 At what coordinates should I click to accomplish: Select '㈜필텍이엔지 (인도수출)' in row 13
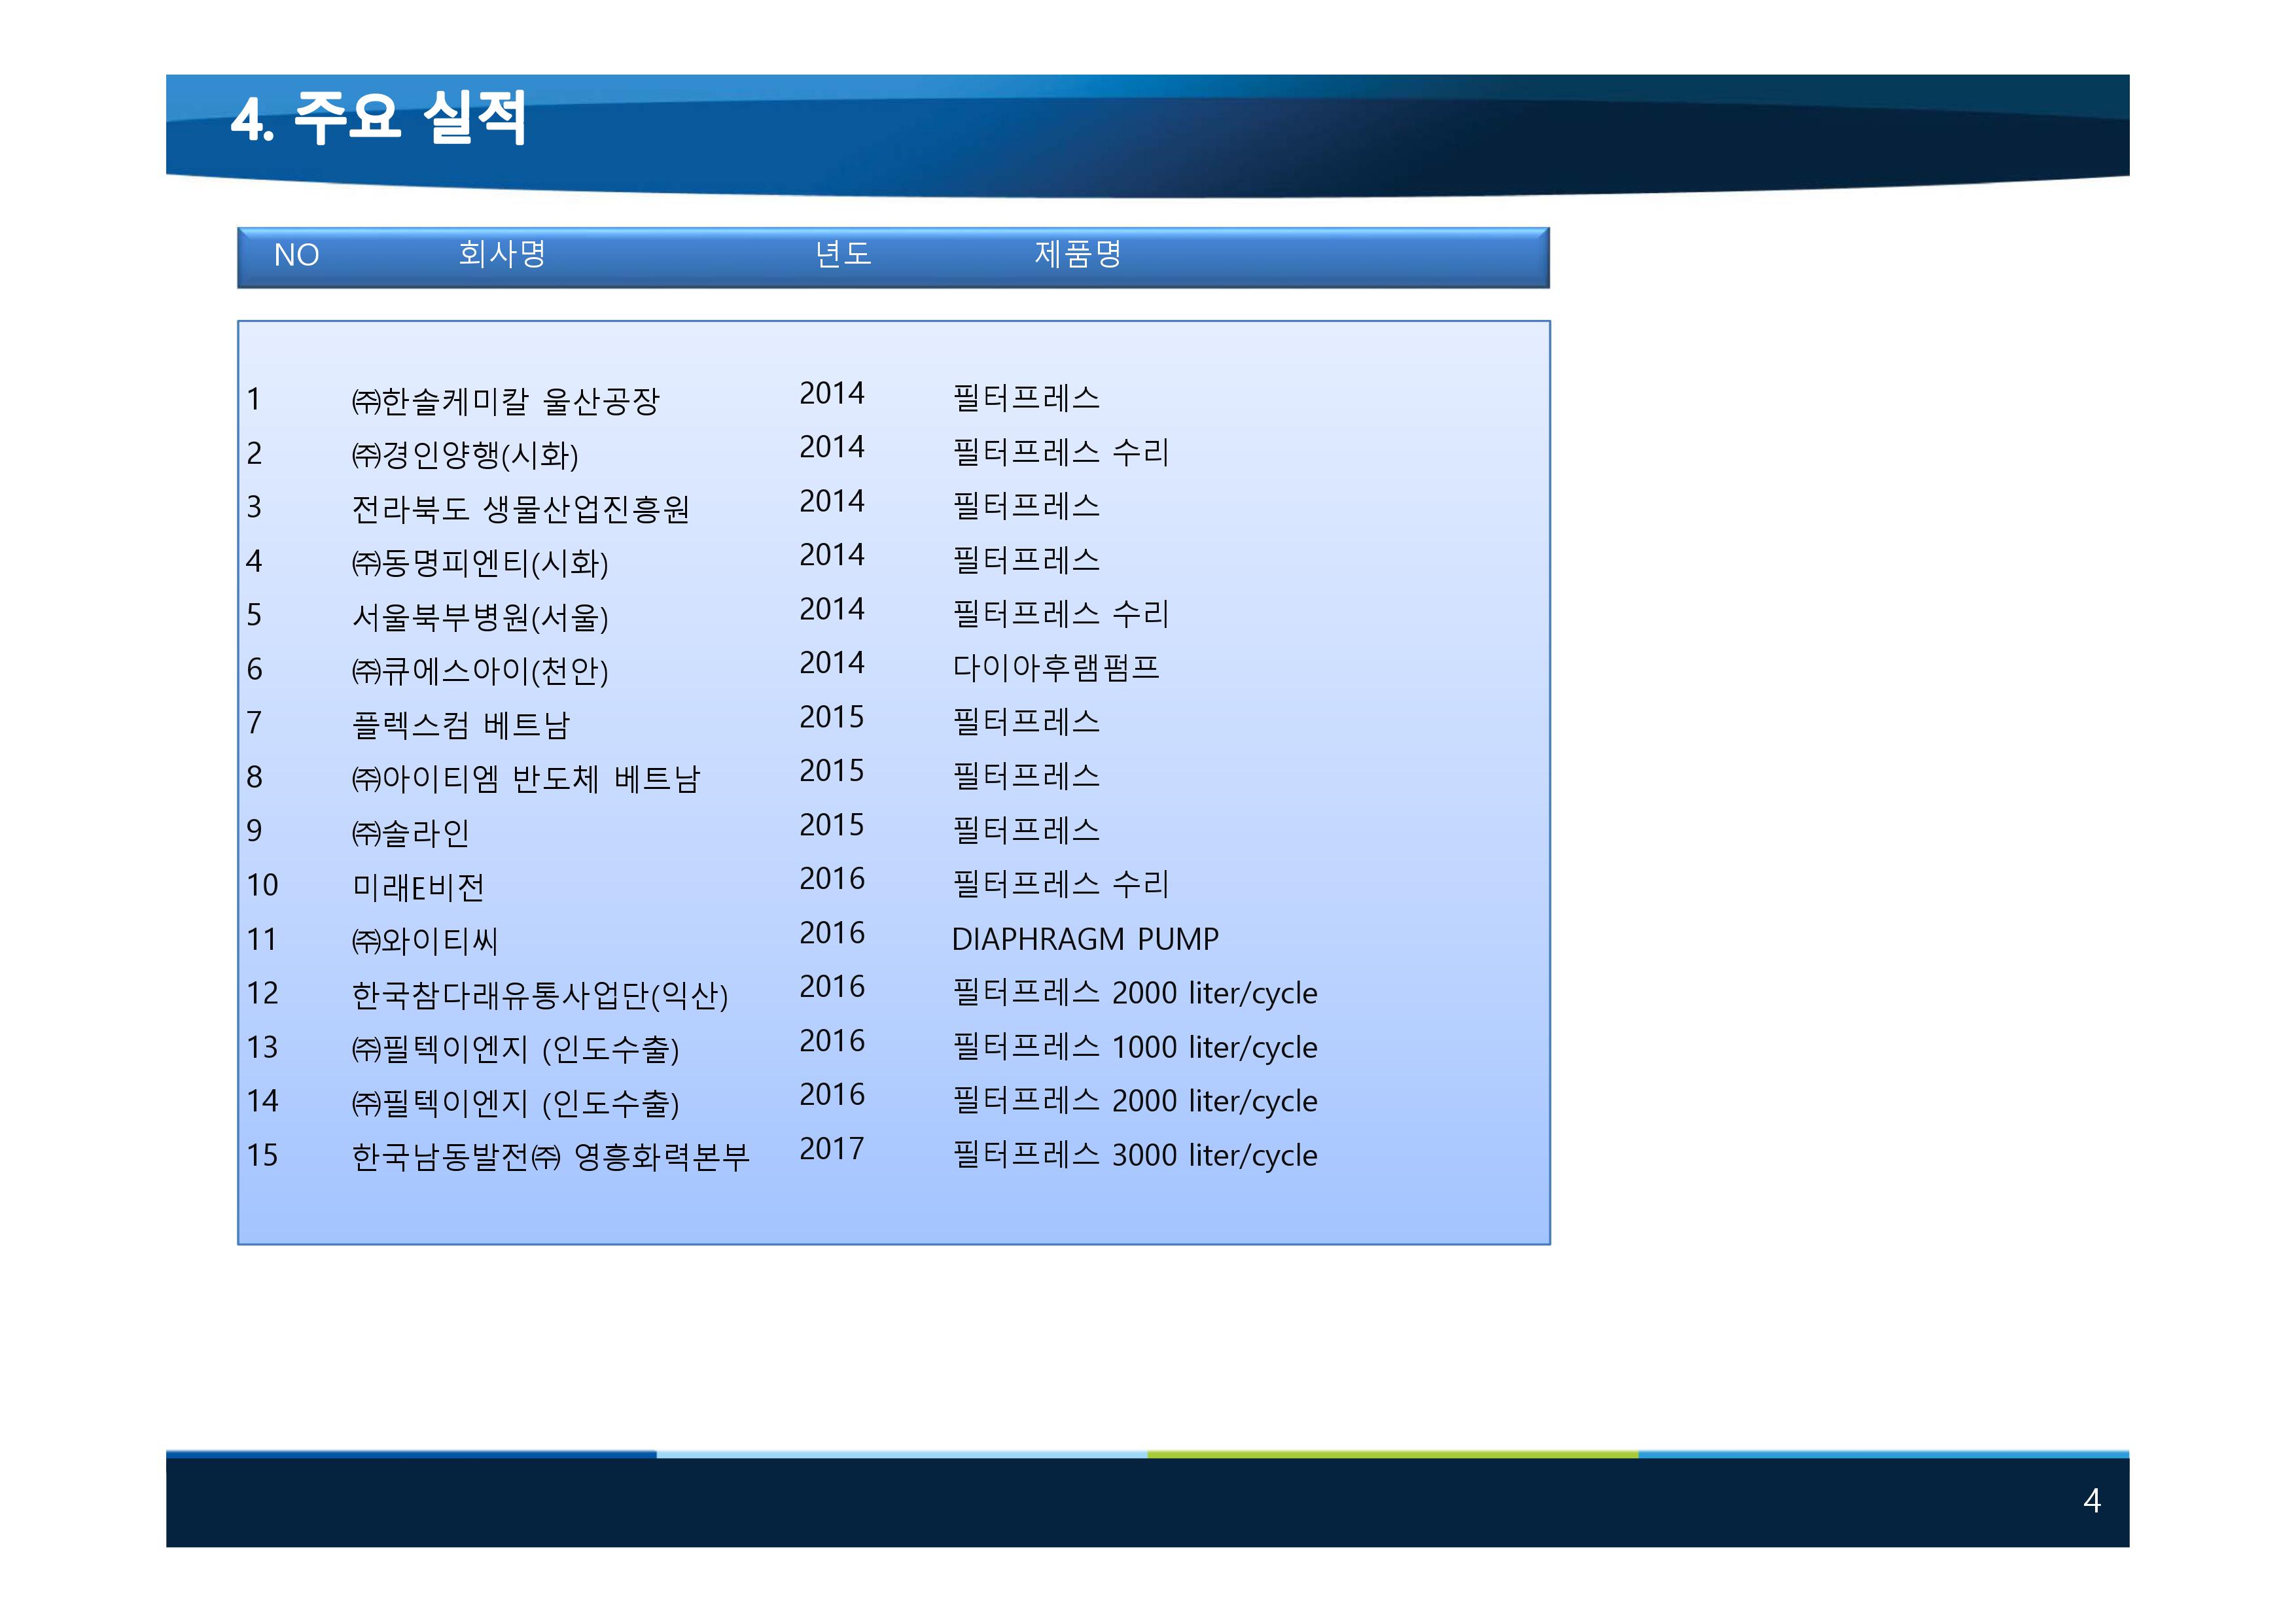(515, 1049)
